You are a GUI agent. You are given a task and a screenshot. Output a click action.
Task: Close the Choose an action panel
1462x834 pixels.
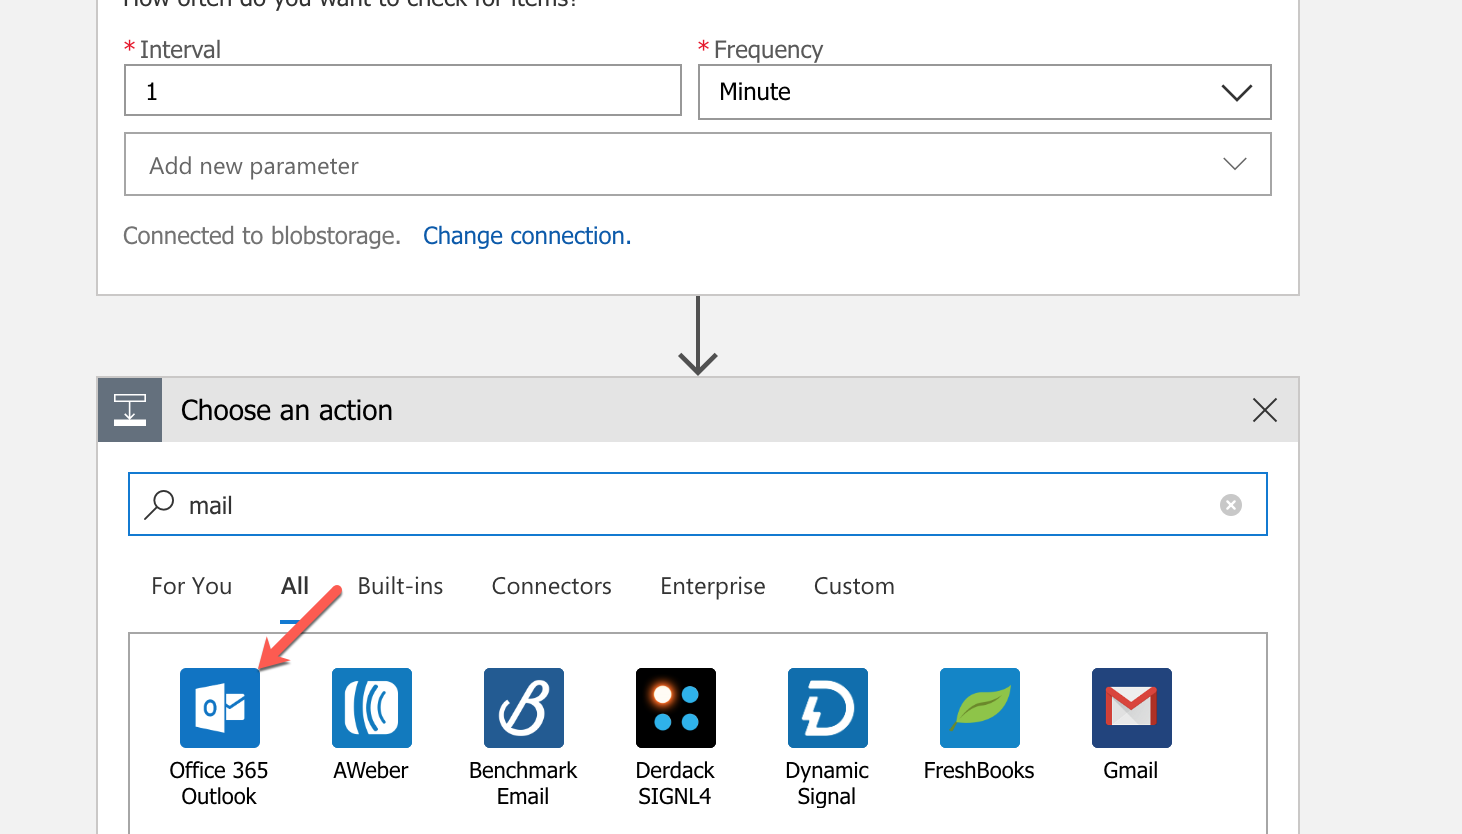point(1265,410)
